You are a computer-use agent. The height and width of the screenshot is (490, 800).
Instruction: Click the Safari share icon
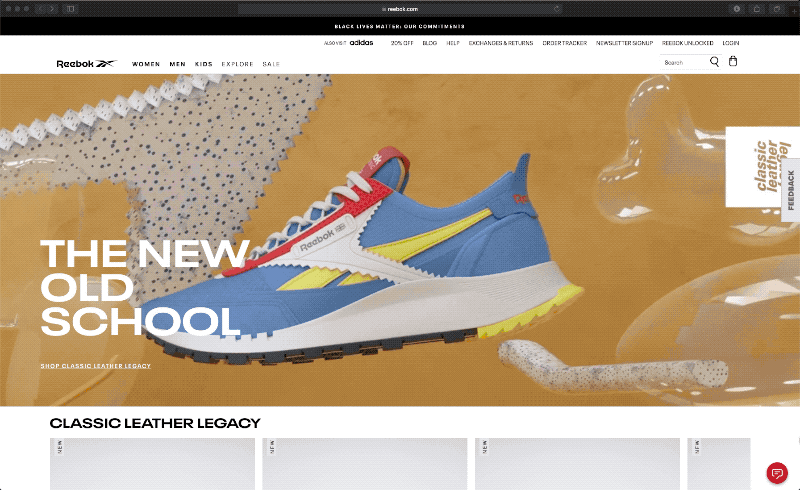coord(757,9)
